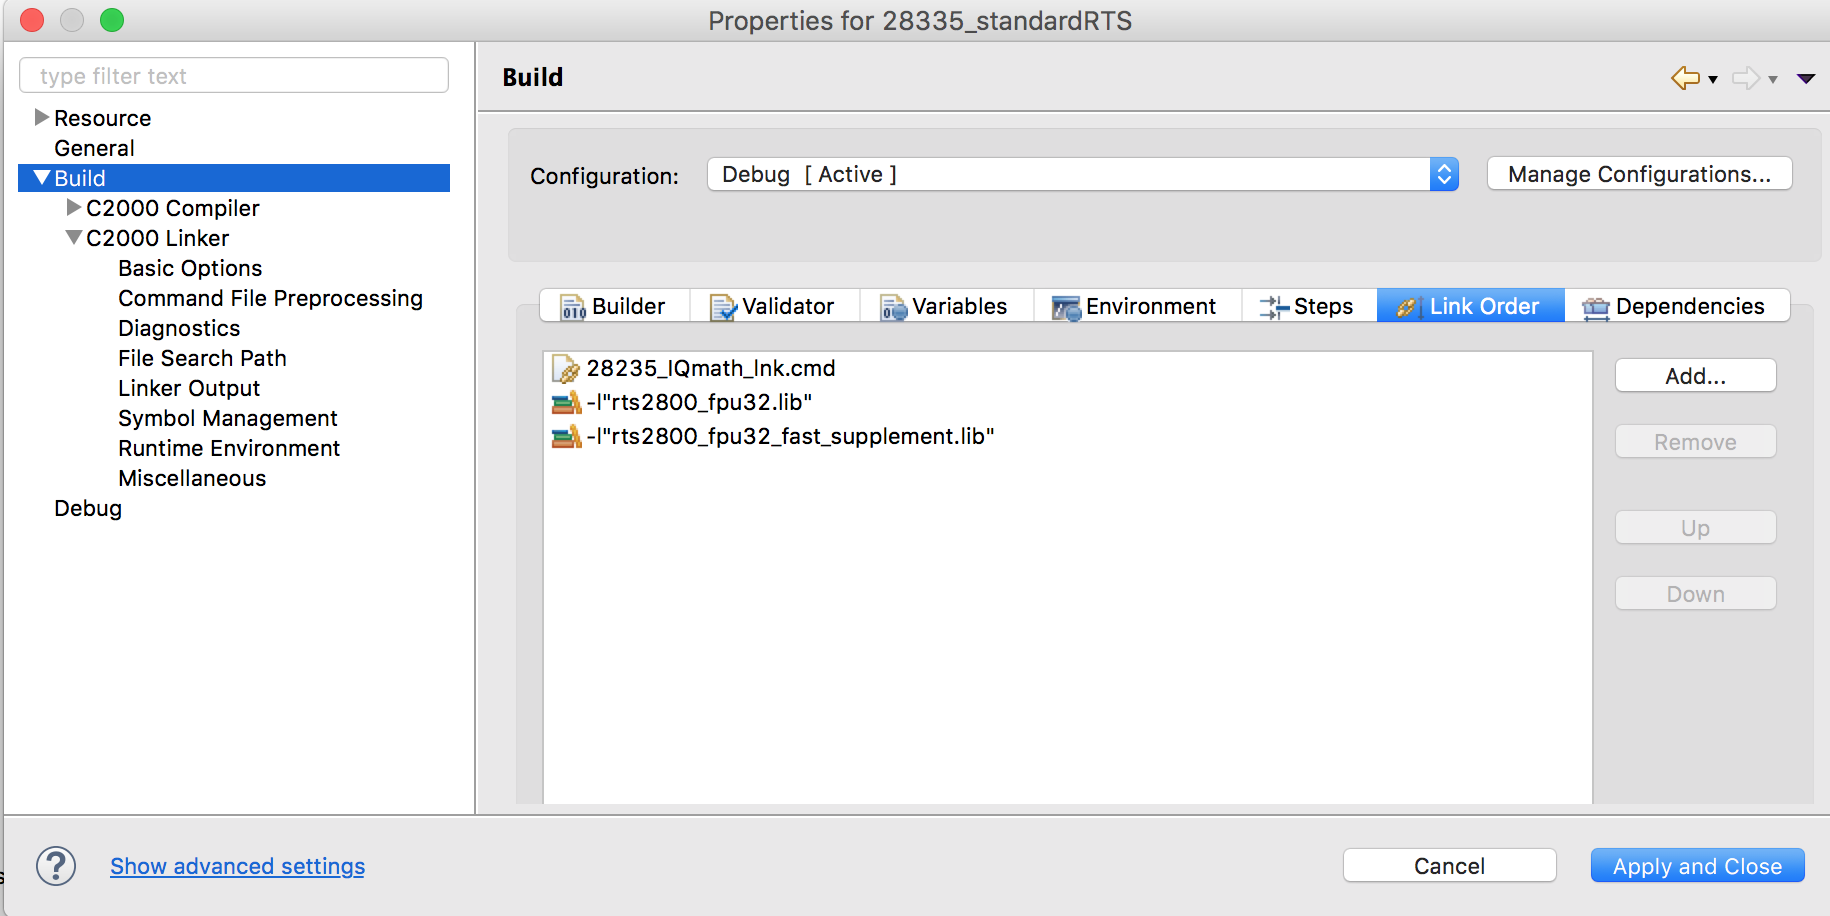Click the type filter text field
The width and height of the screenshot is (1830, 916).
point(234,76)
